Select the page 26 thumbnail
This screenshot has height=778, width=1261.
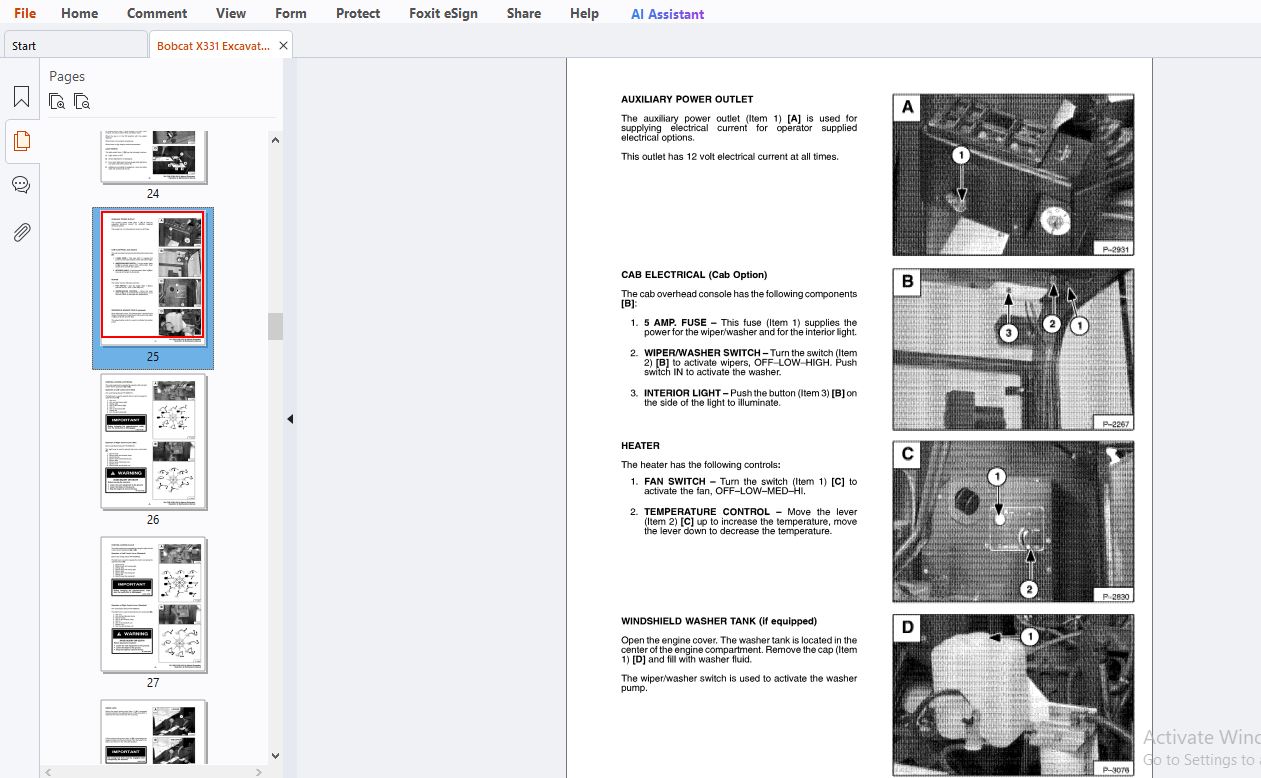click(x=154, y=442)
